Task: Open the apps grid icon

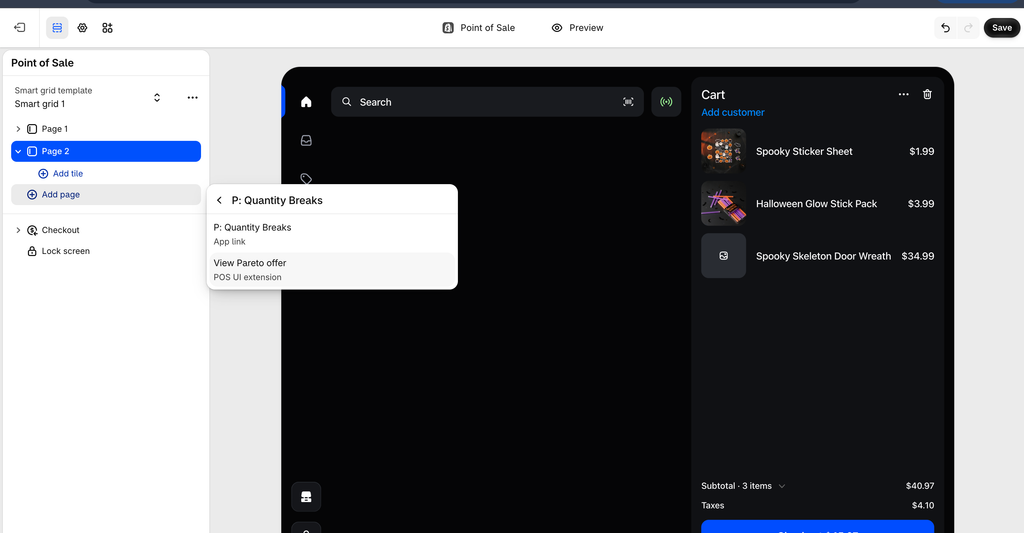Action: [x=107, y=27]
